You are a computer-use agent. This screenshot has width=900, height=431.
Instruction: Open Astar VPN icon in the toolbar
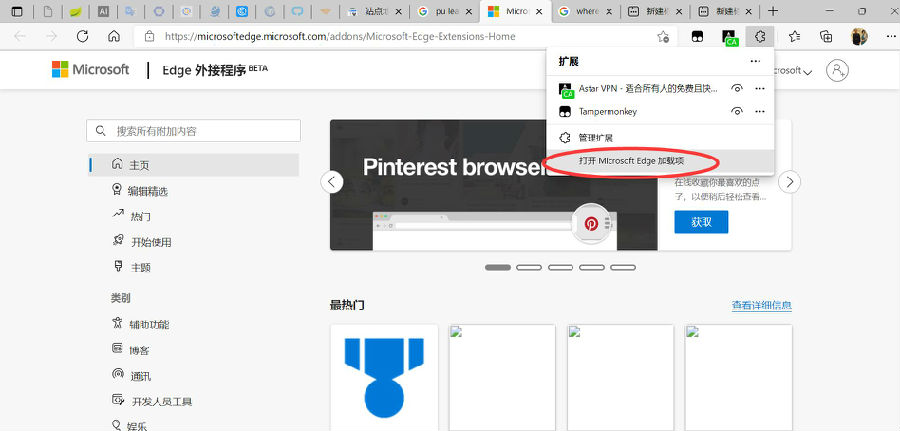(730, 38)
